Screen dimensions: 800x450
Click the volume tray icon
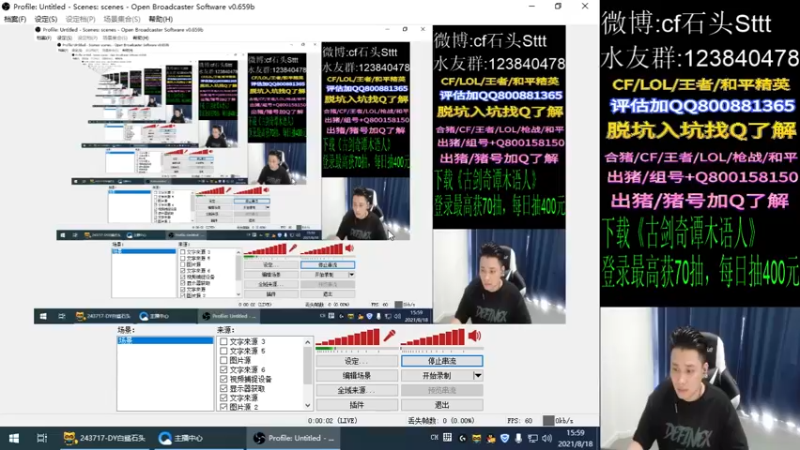coord(547,438)
